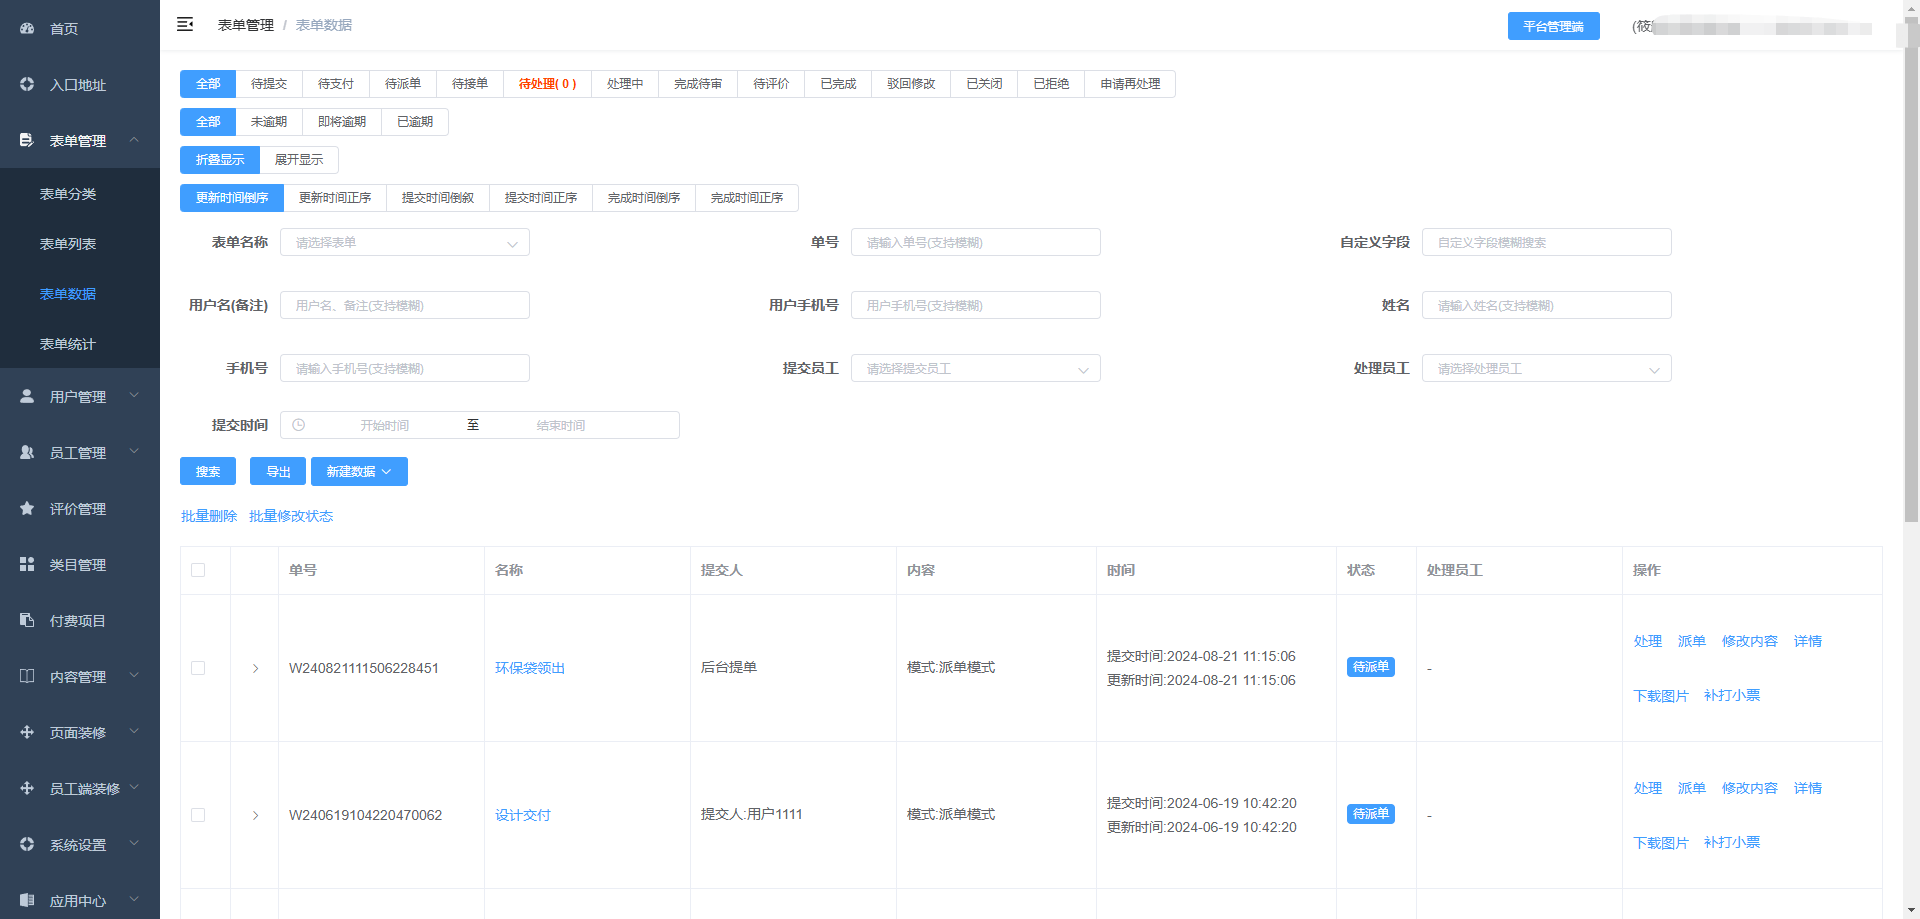The height and width of the screenshot is (919, 1920).
Task: Tick checkbox for order W240619104220470062
Action: coord(198,815)
